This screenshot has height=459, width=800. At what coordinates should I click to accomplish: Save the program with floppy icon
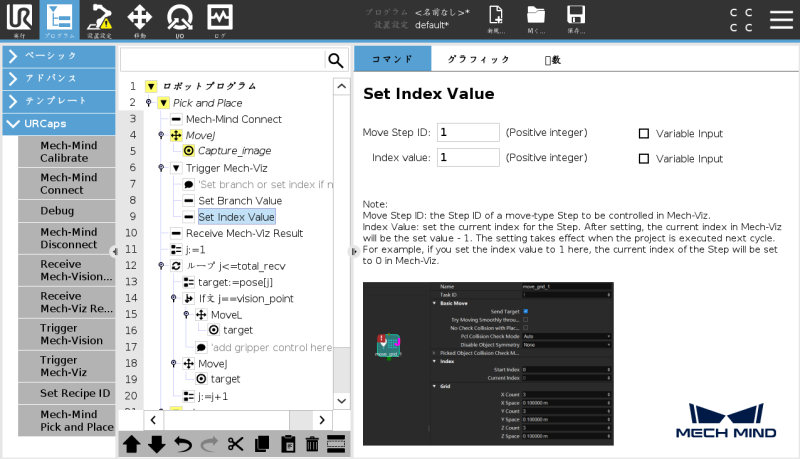(x=576, y=19)
